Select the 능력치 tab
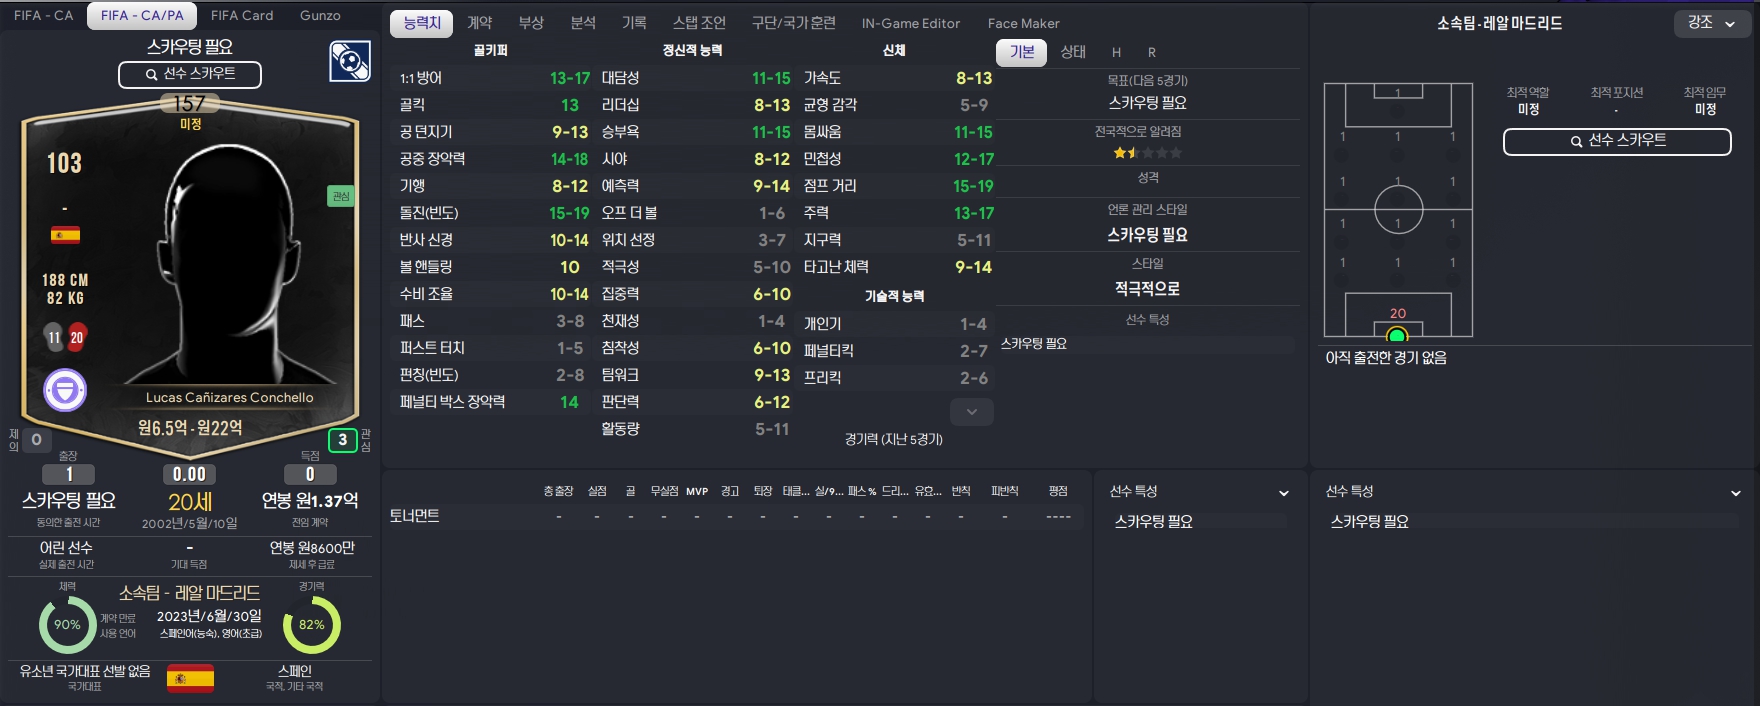Image resolution: width=1760 pixels, height=706 pixels. tap(422, 23)
